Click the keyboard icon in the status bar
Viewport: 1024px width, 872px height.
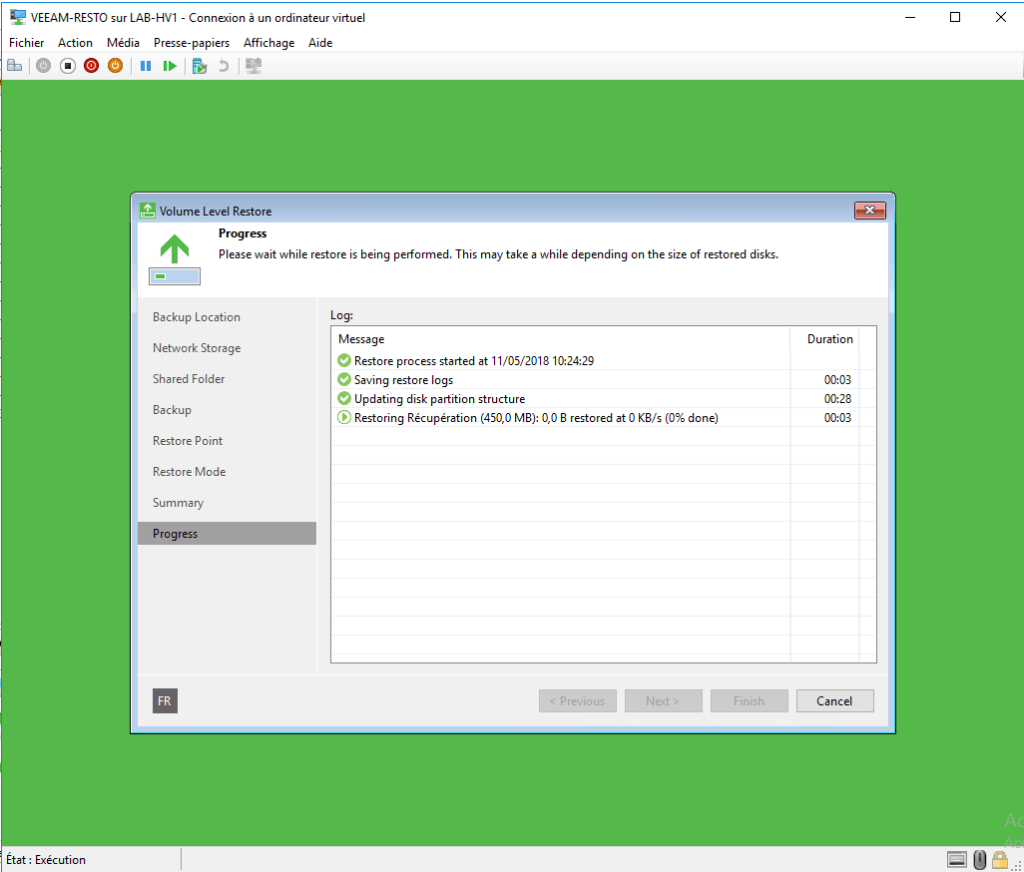click(x=957, y=860)
